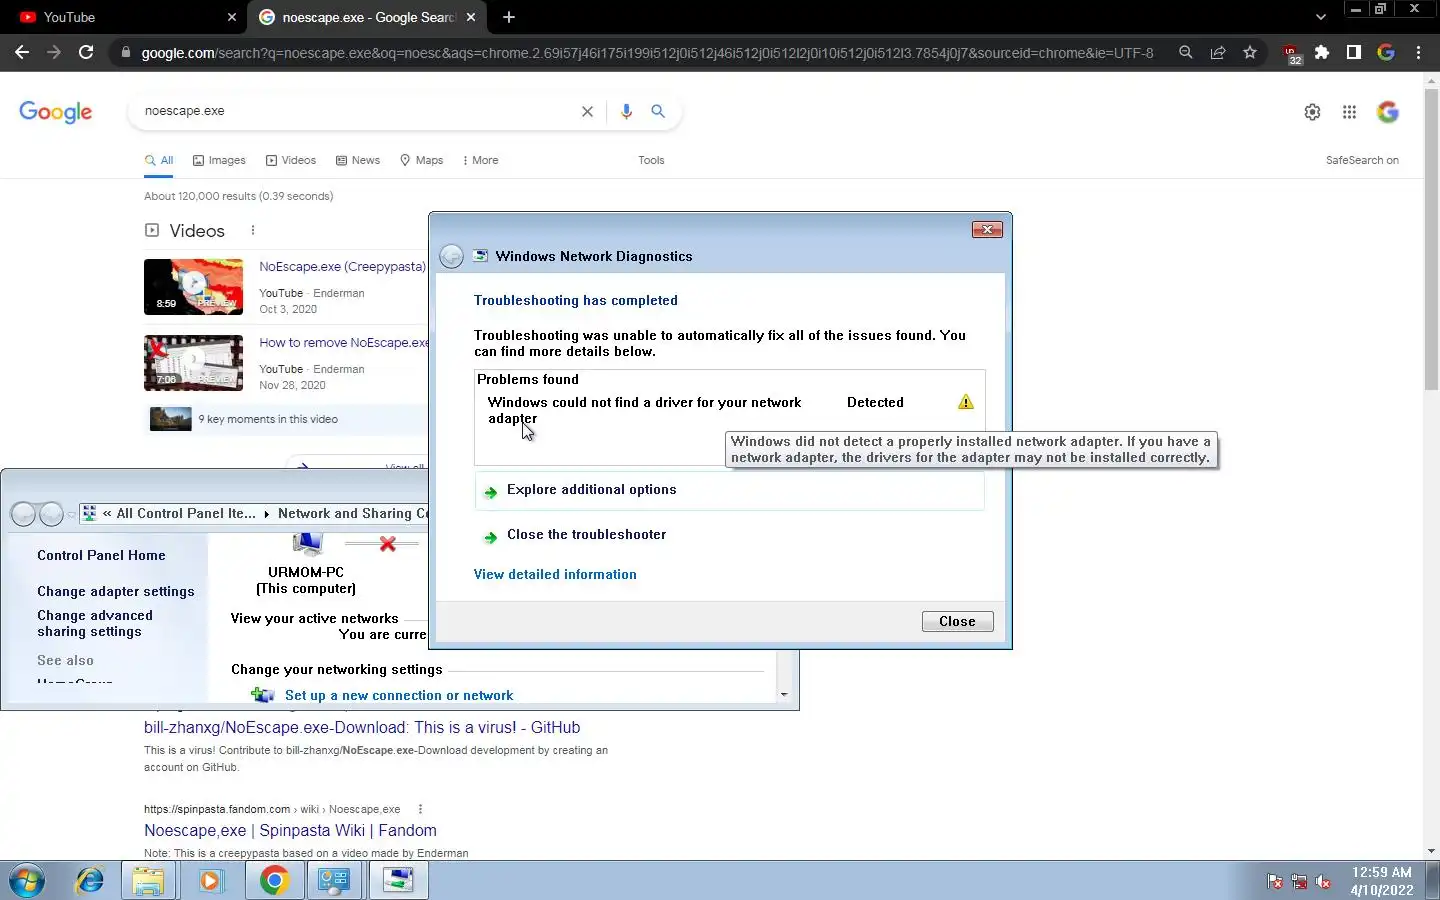Open Windows Media Player from the taskbar

210,881
